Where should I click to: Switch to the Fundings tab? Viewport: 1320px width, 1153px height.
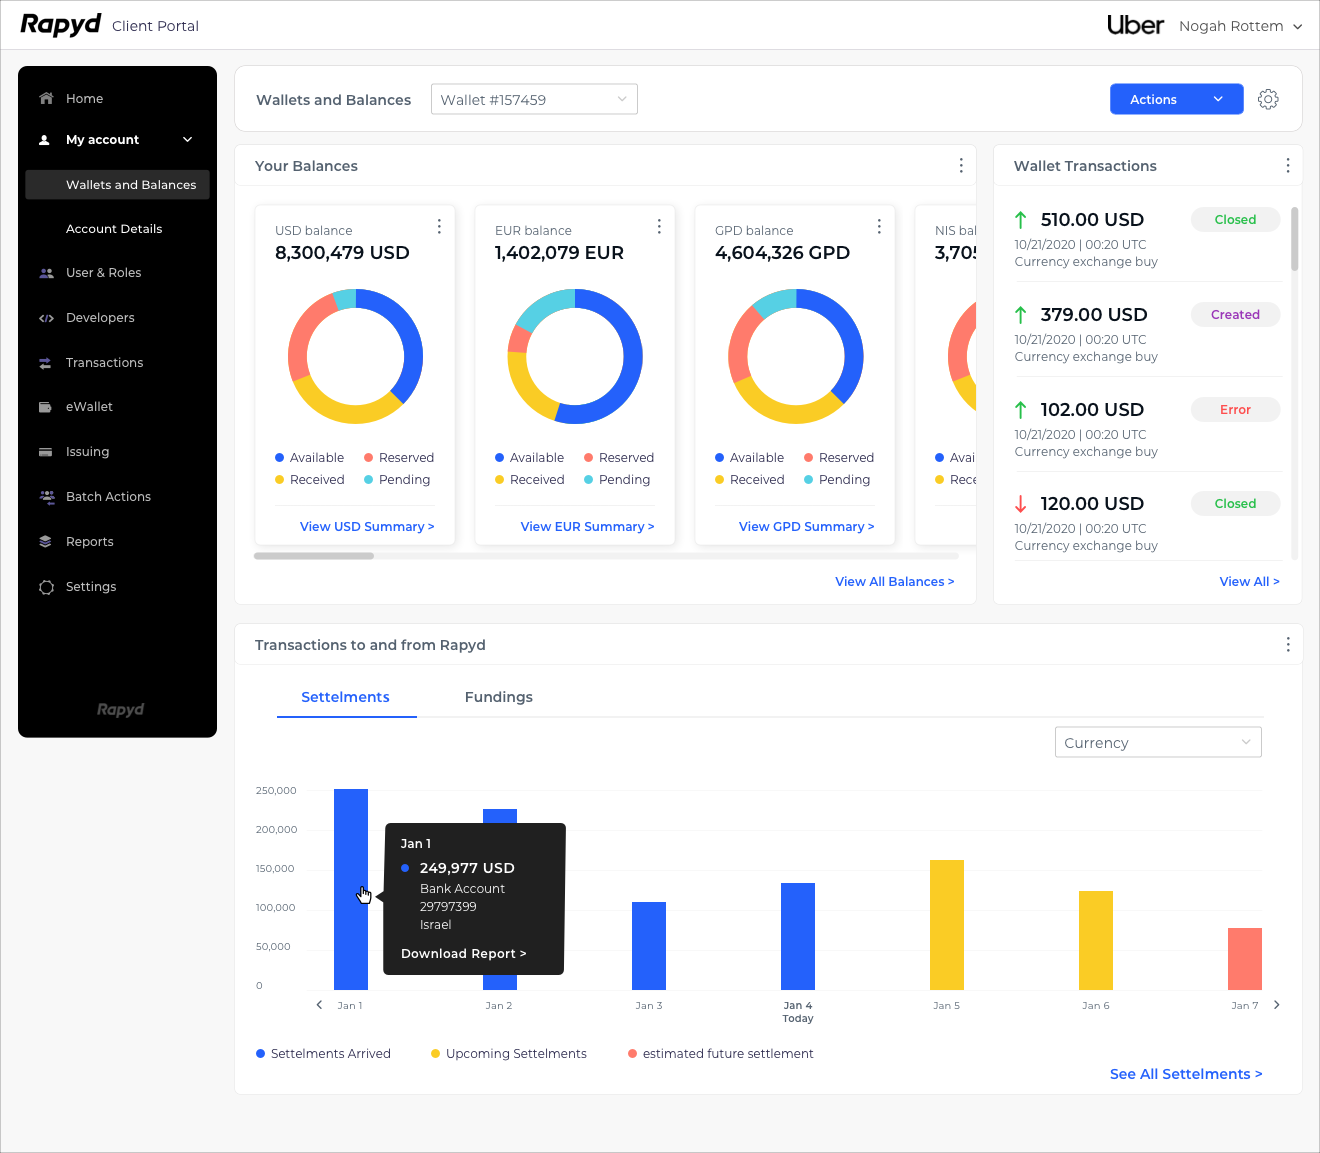tap(498, 697)
